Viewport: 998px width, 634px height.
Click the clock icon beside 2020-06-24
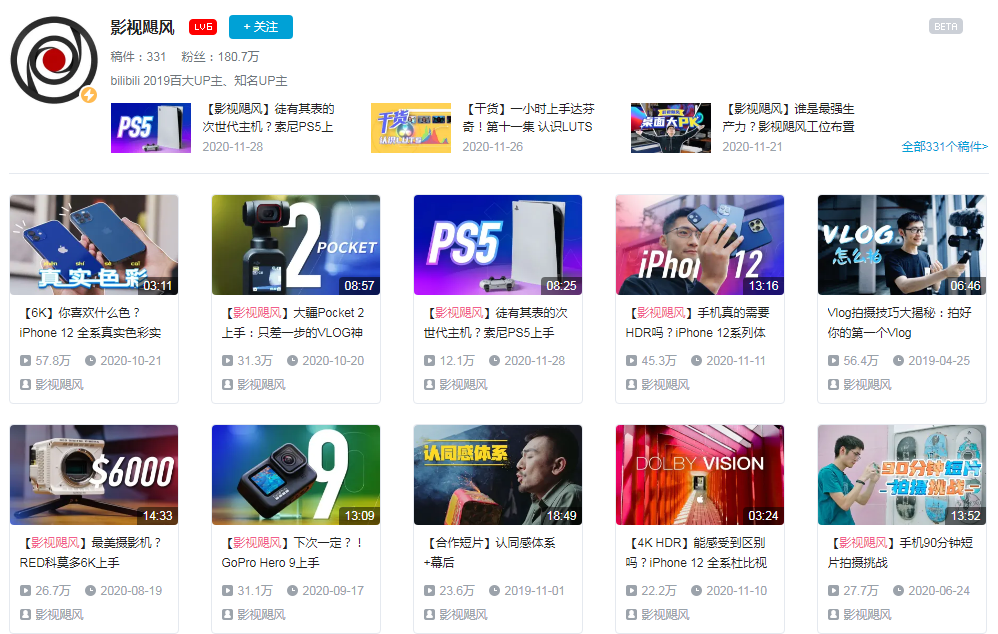pos(898,591)
